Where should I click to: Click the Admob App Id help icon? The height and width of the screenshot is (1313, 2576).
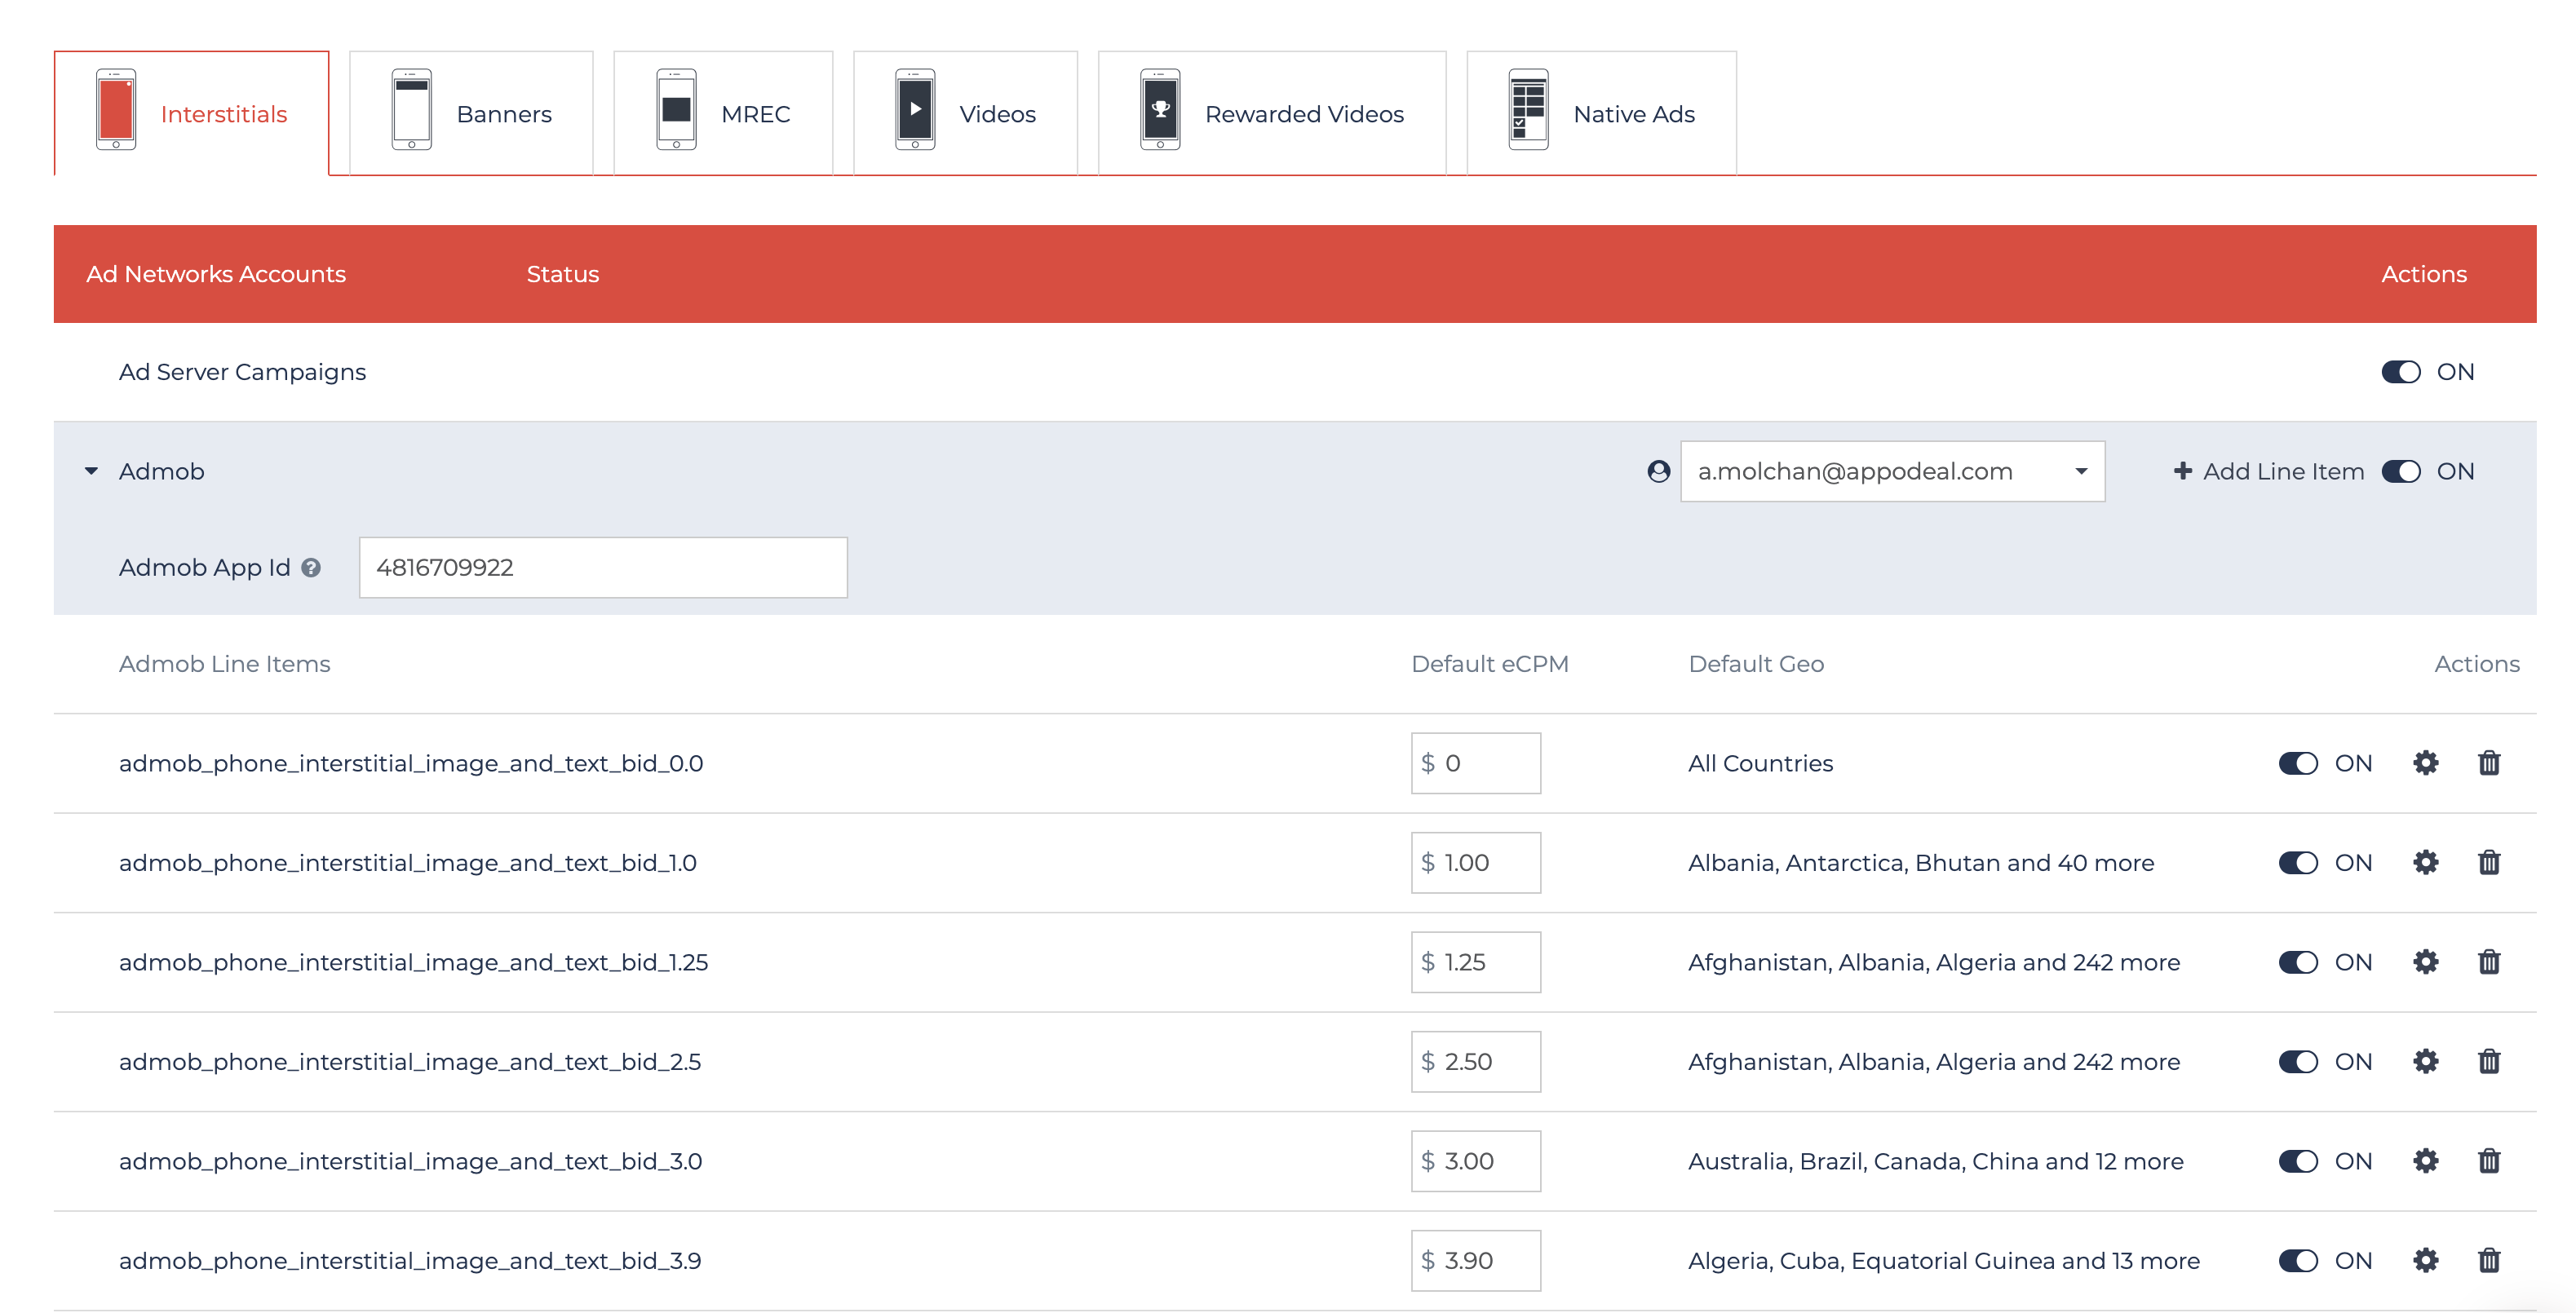[x=311, y=568]
